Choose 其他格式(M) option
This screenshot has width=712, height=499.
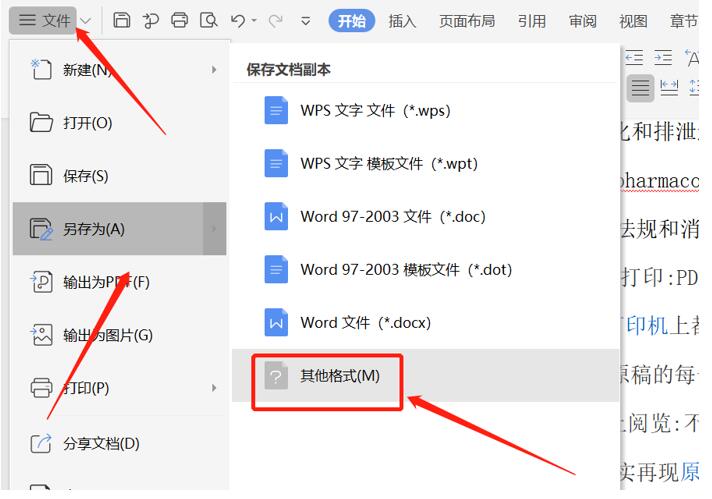pyautogui.click(x=425, y=375)
